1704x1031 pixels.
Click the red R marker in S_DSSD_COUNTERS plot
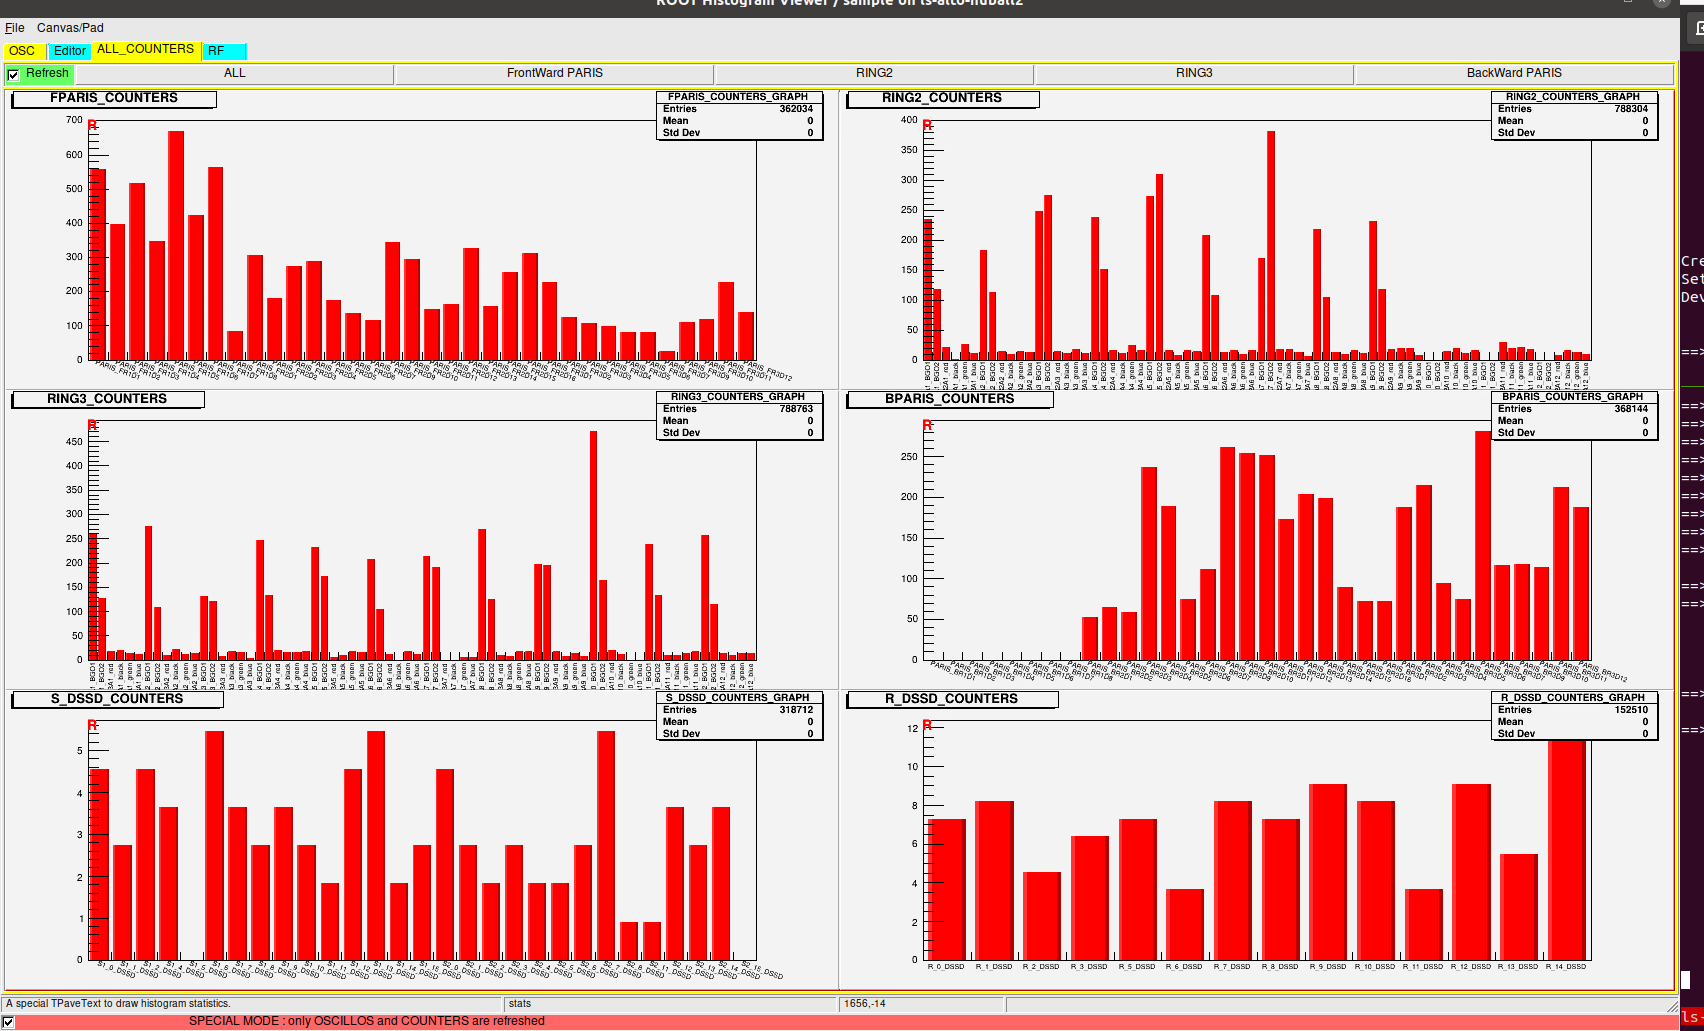tap(92, 726)
